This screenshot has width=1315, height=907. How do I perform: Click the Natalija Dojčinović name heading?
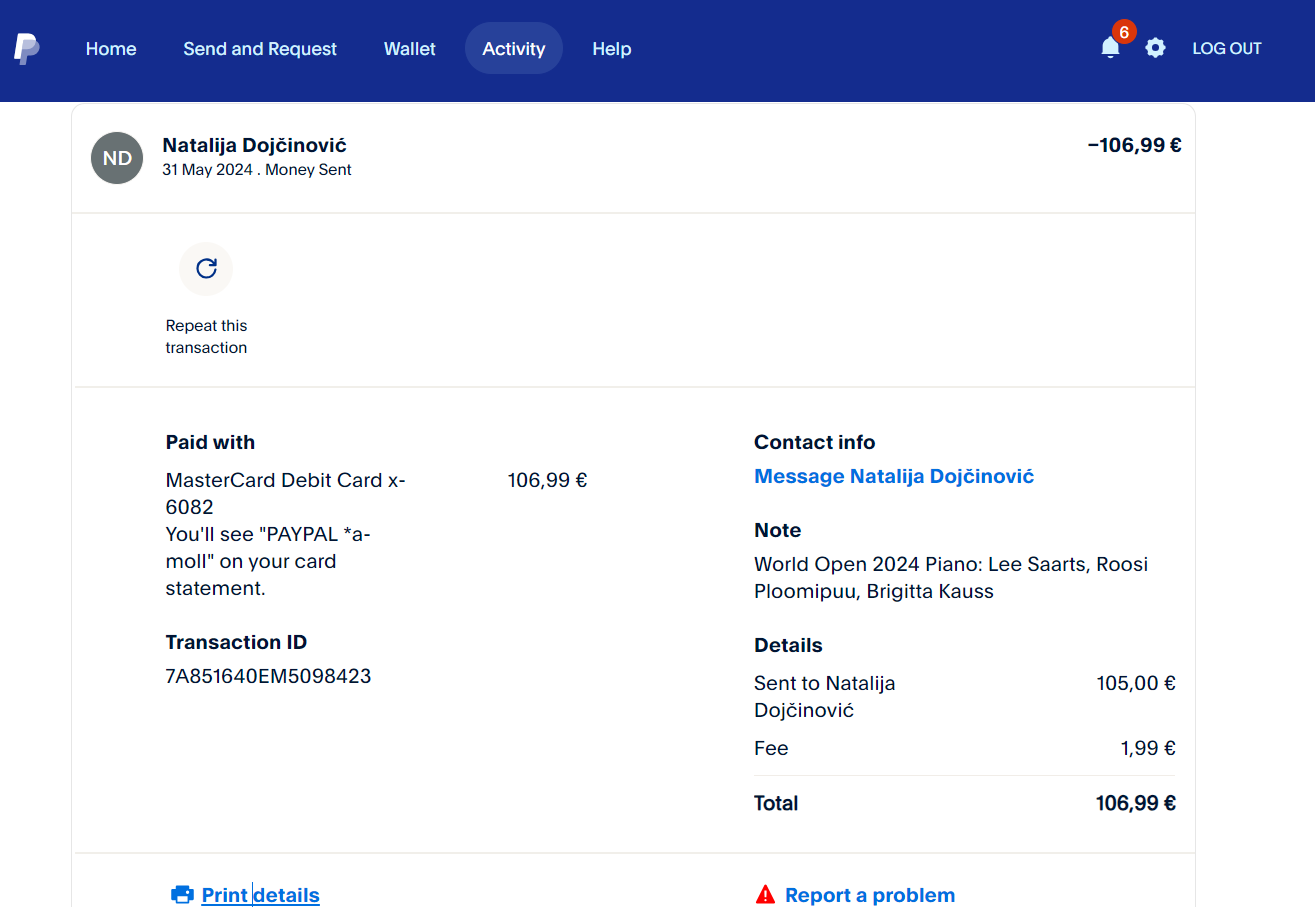coord(255,146)
